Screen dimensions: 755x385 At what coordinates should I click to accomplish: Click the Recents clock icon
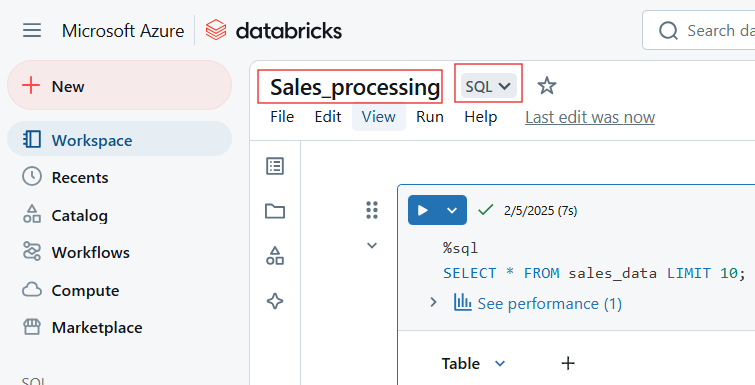32,177
